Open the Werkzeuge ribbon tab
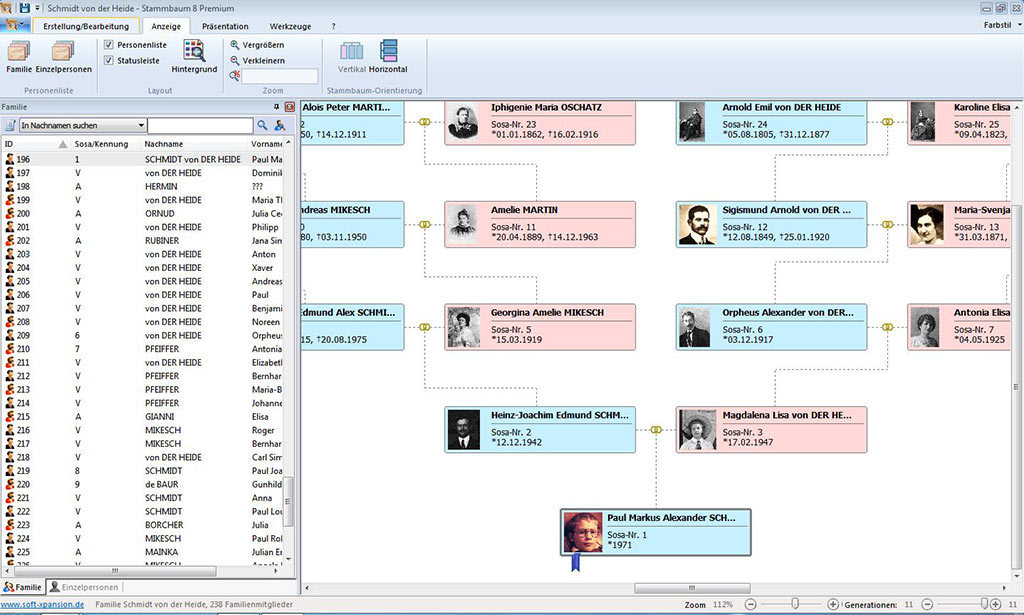1024x615 pixels. 290,26
